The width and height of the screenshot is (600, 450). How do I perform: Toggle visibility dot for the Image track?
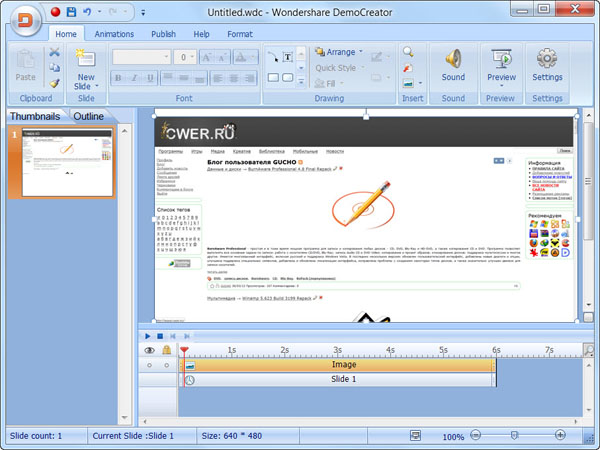[x=150, y=366]
